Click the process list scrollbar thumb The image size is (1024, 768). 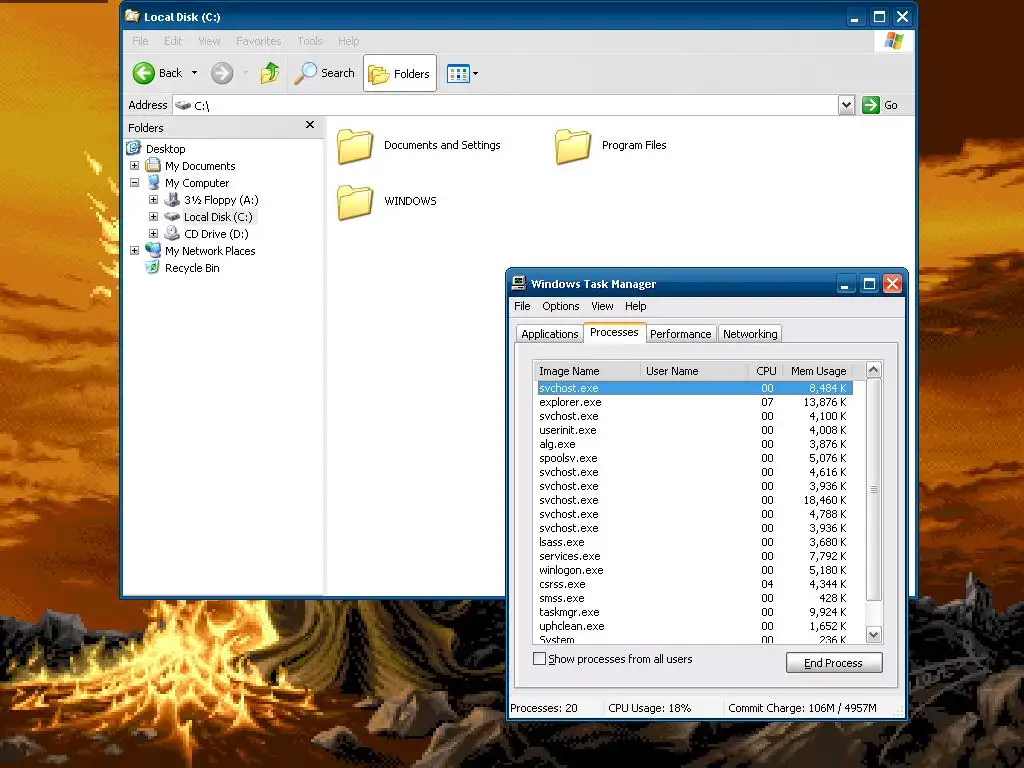point(874,490)
